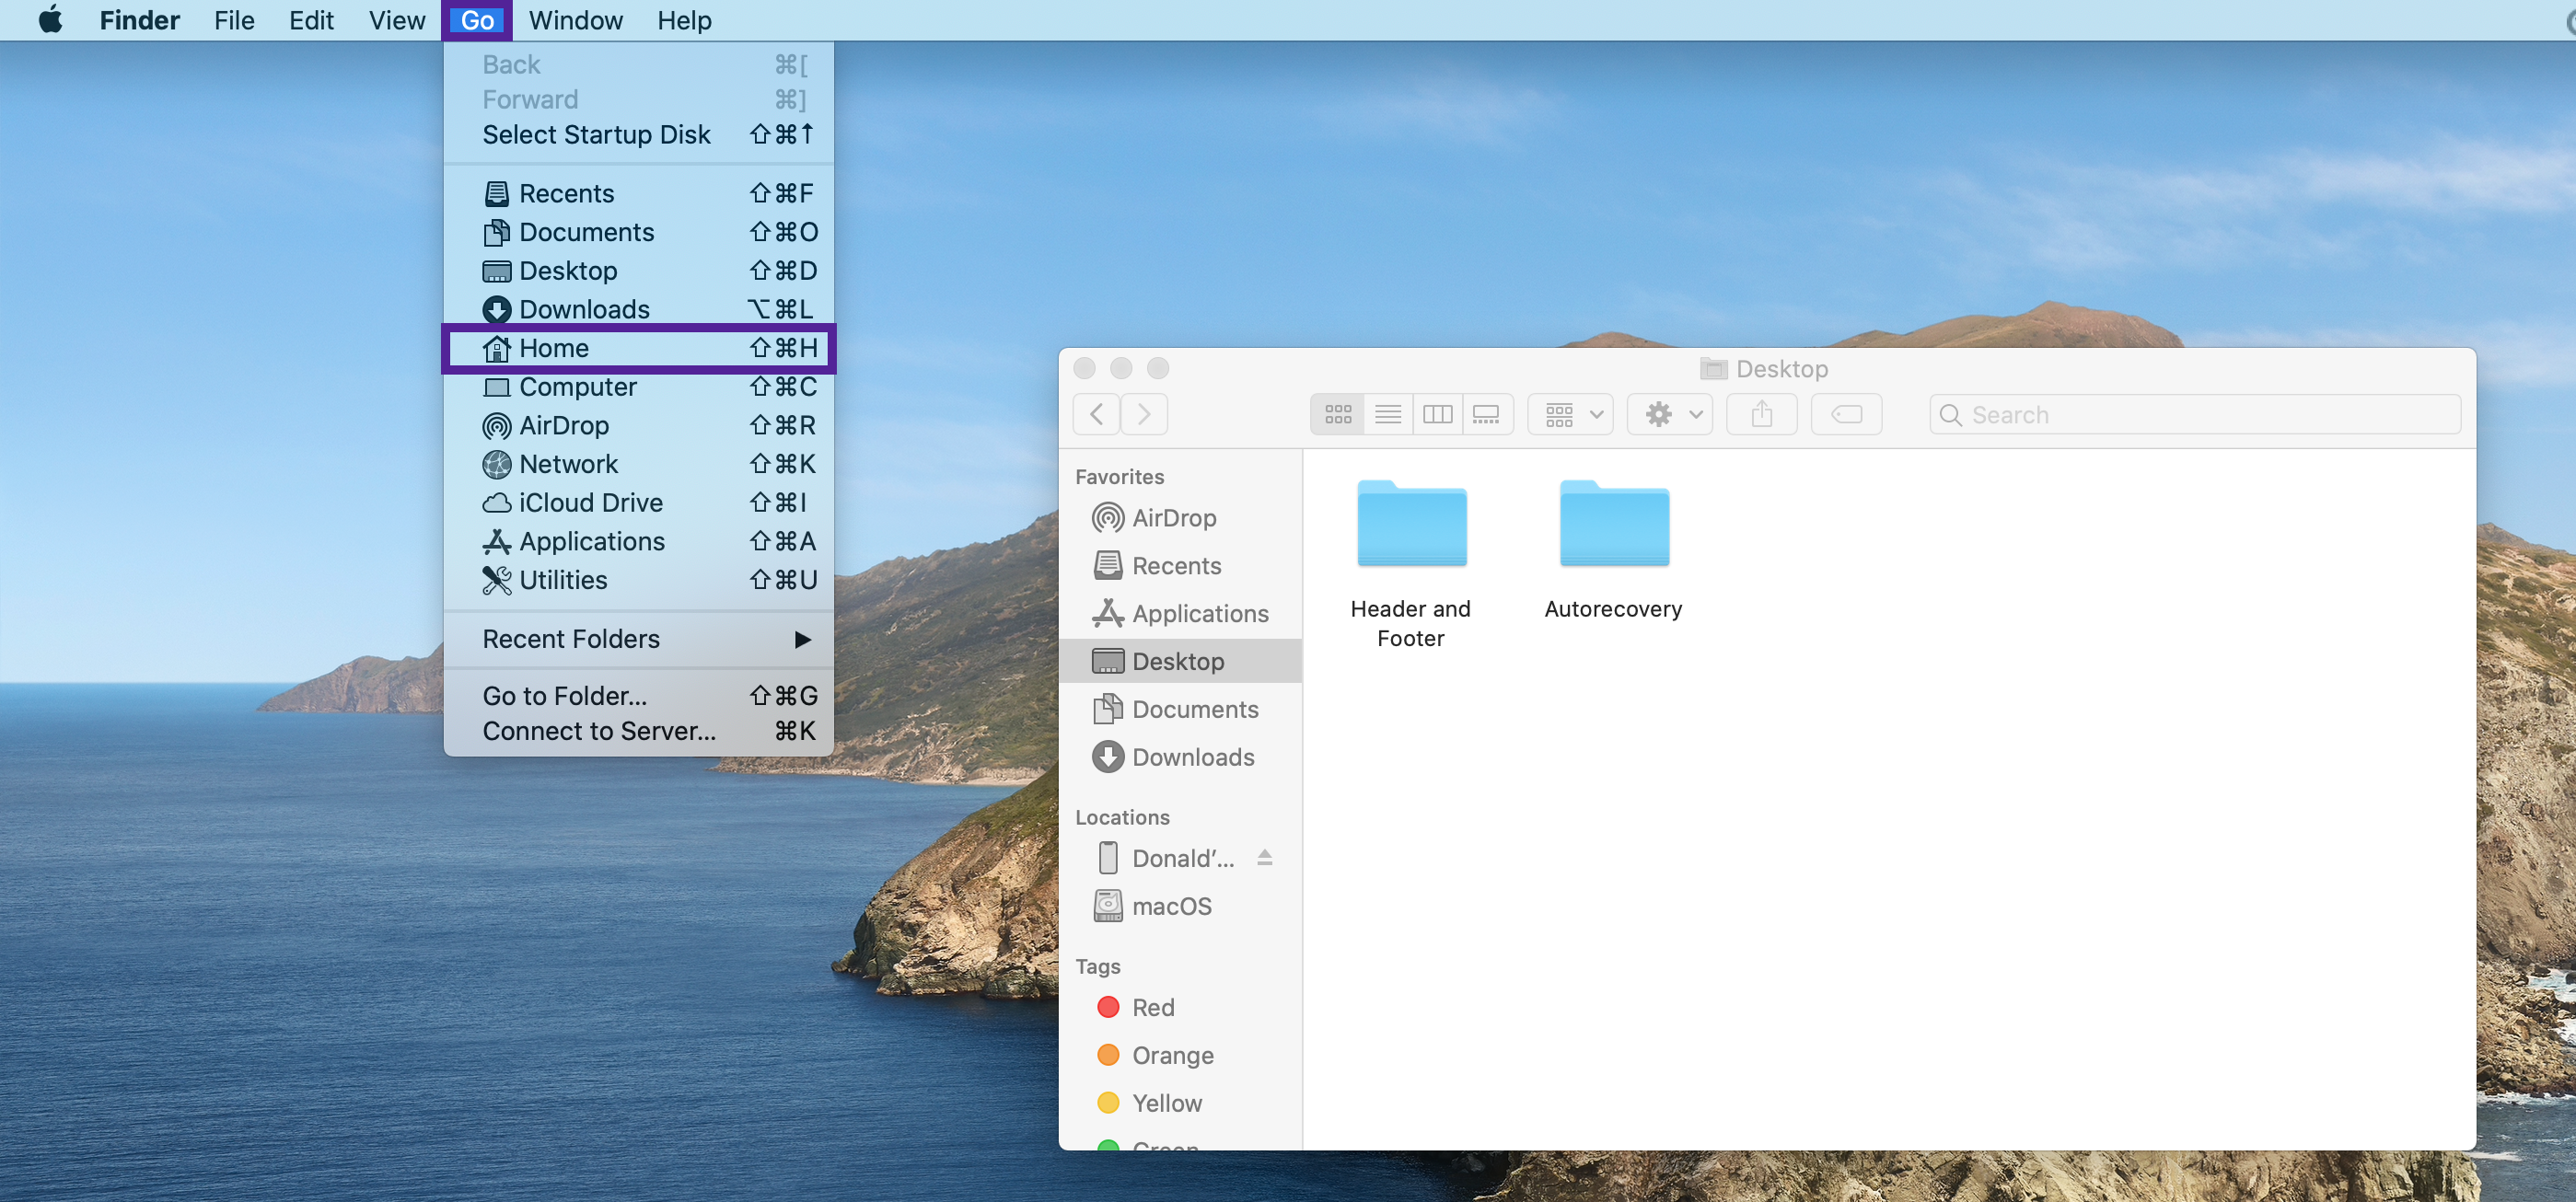Choose Documents in the Go menu
Image resolution: width=2576 pixels, height=1202 pixels.
(x=638, y=232)
